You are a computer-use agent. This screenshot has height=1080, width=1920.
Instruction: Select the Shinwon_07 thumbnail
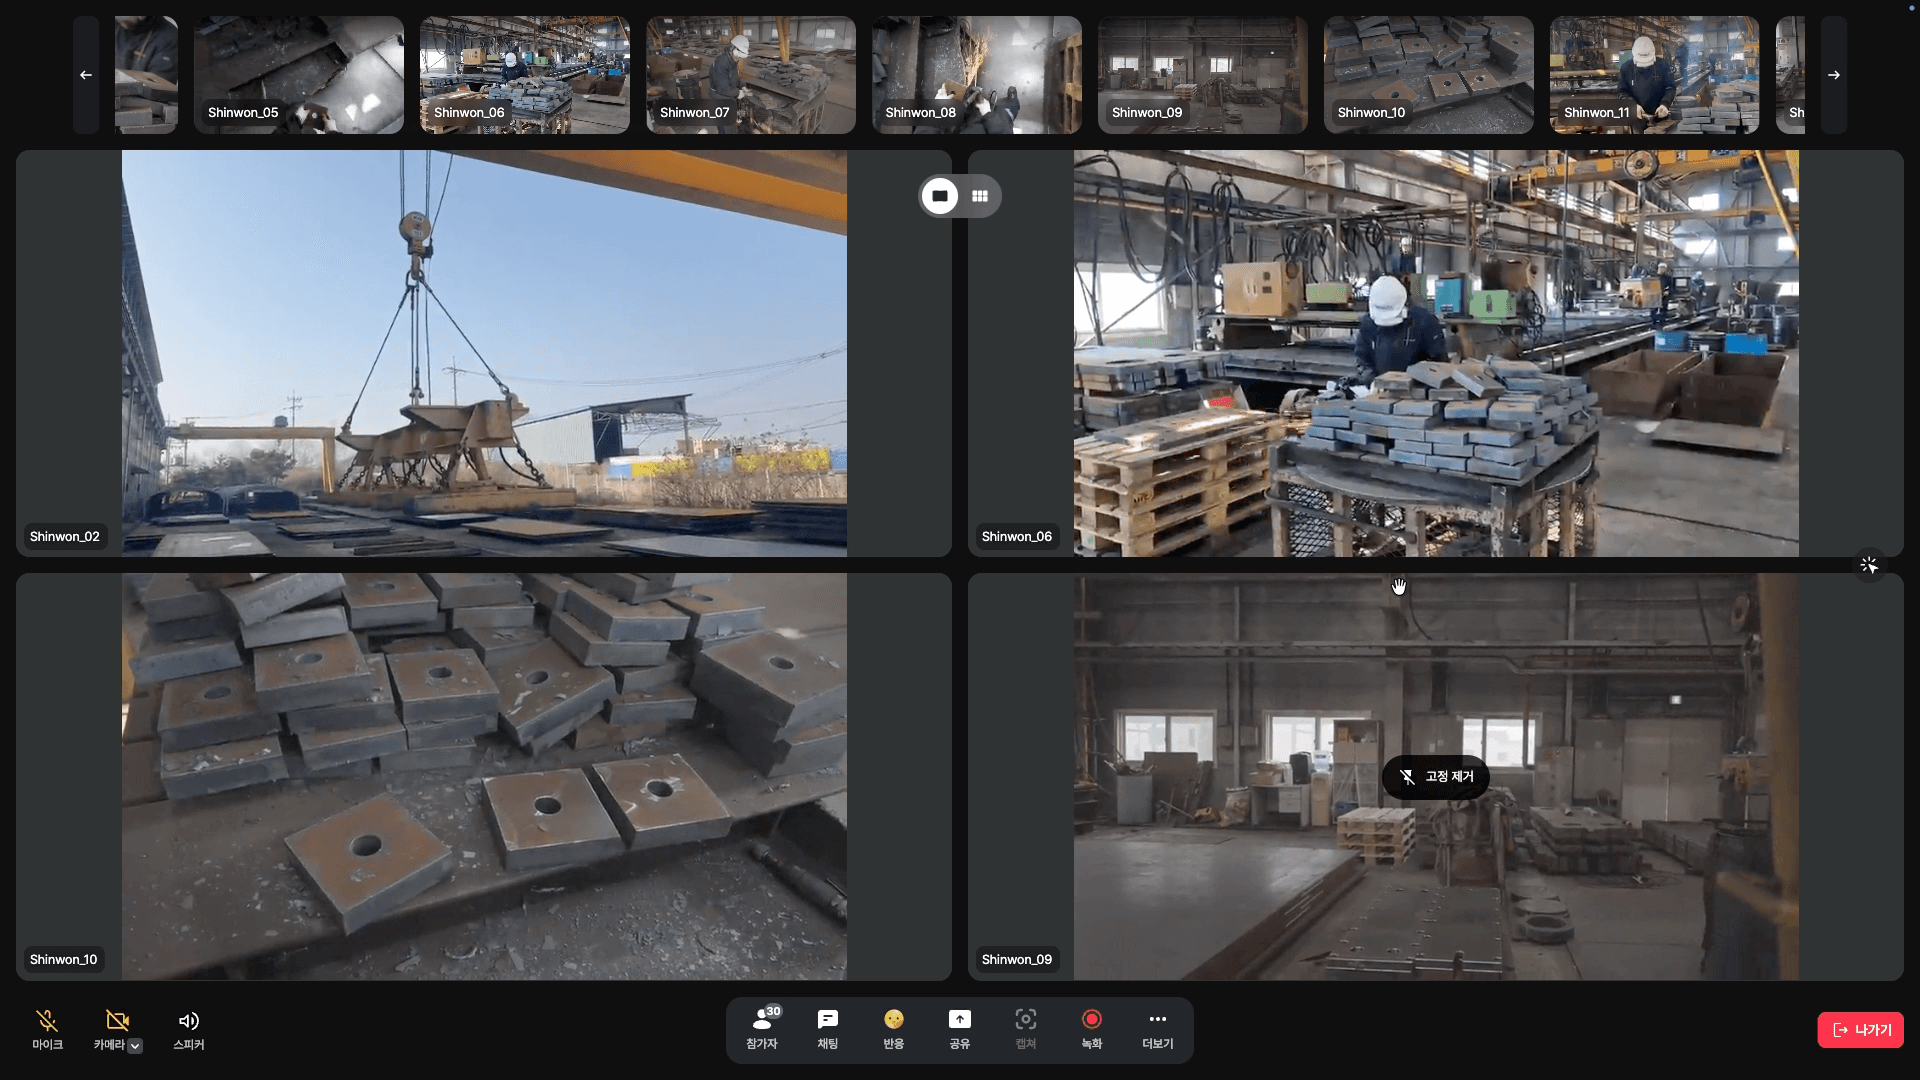point(751,75)
